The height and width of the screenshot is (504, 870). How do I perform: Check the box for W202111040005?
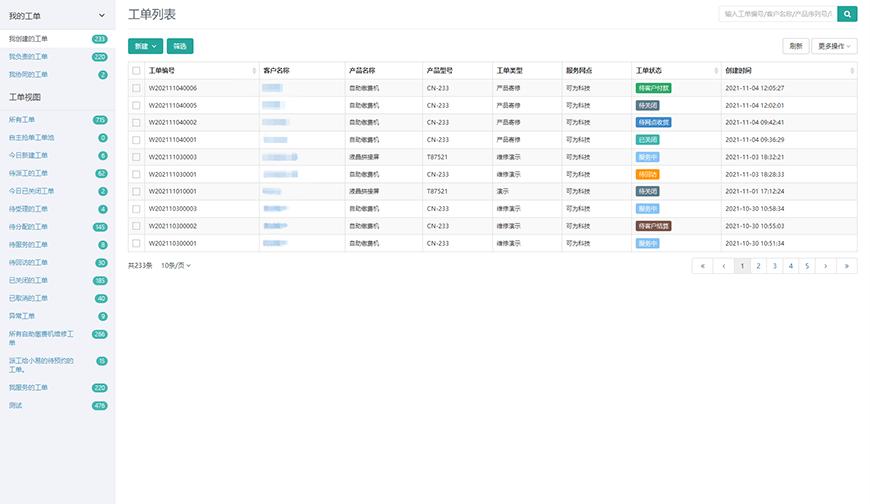click(136, 105)
